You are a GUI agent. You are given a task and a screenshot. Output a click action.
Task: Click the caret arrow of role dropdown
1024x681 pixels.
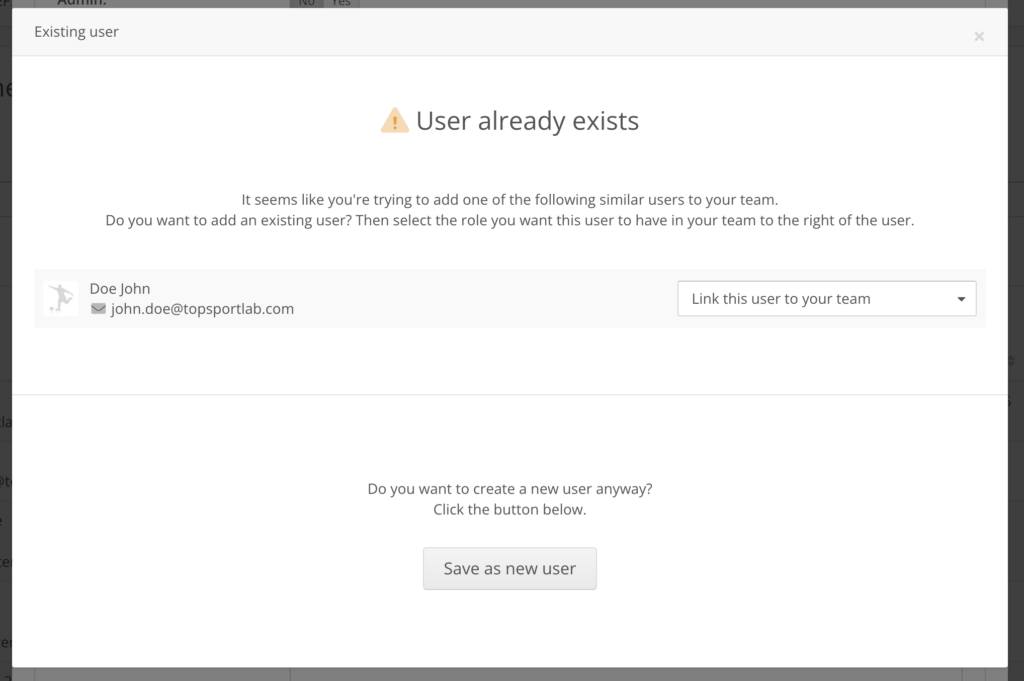pos(961,299)
